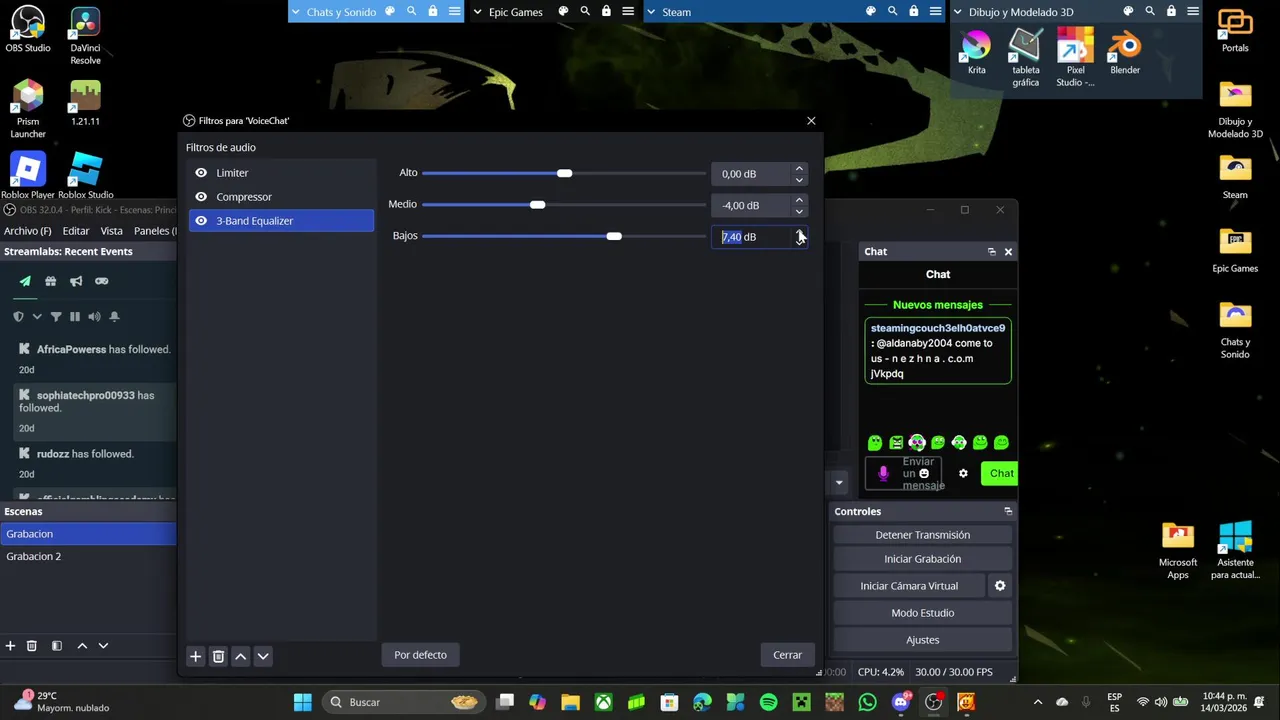Toggle visibility of the Limiter filter
The width and height of the screenshot is (1280, 720).
(x=201, y=173)
